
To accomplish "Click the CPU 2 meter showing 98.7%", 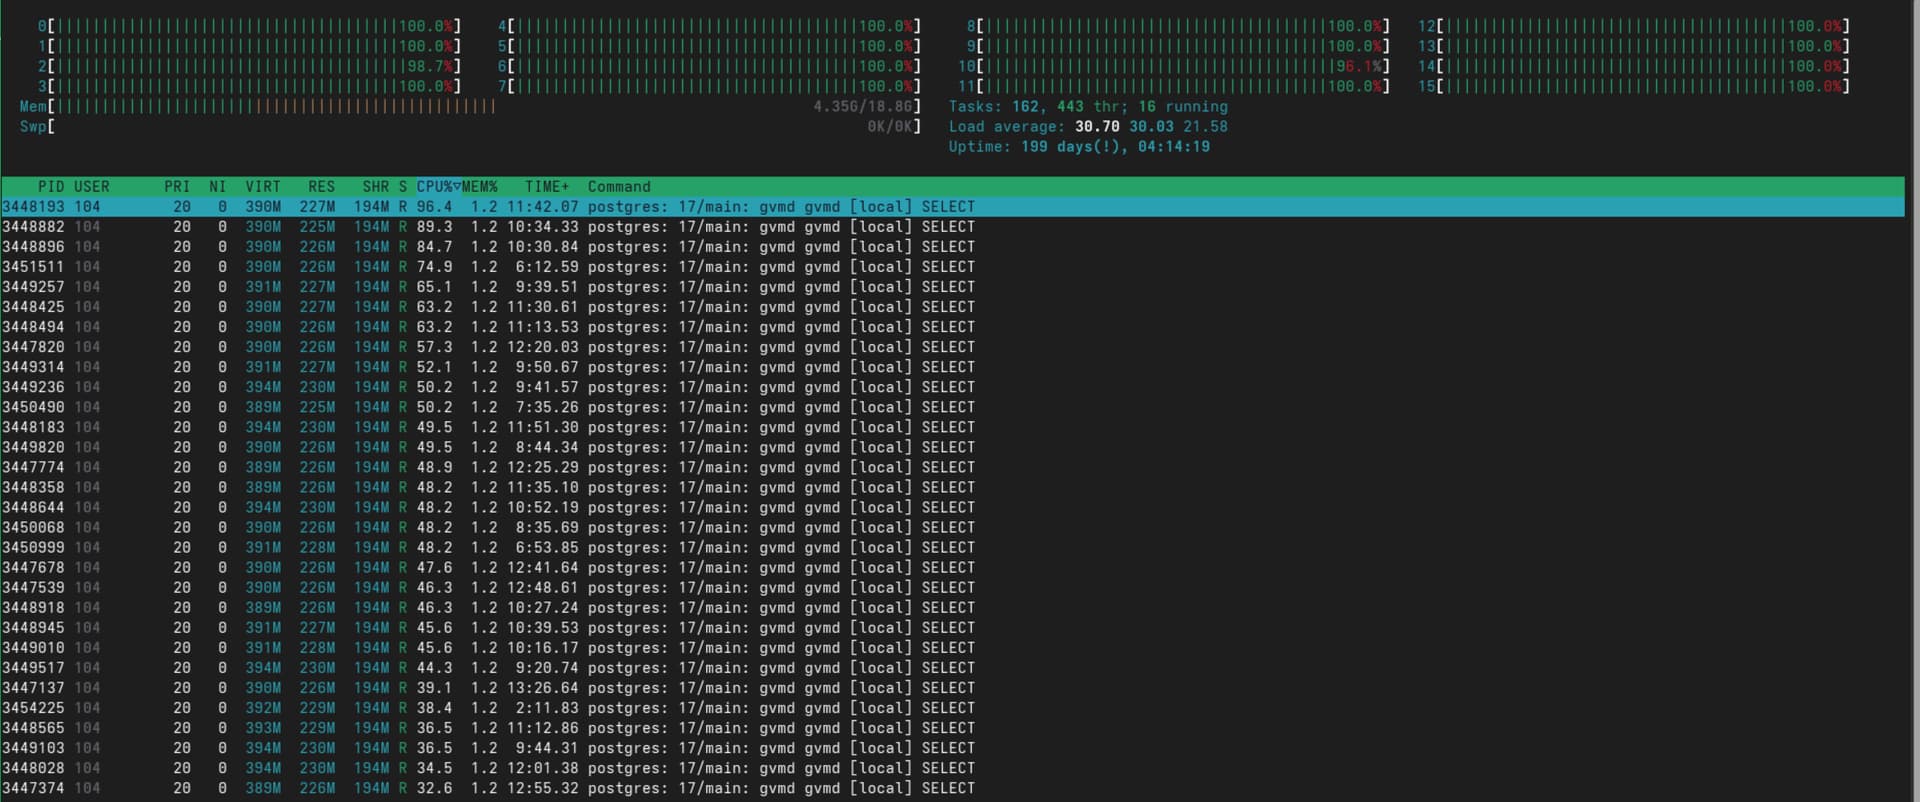I will point(249,66).
